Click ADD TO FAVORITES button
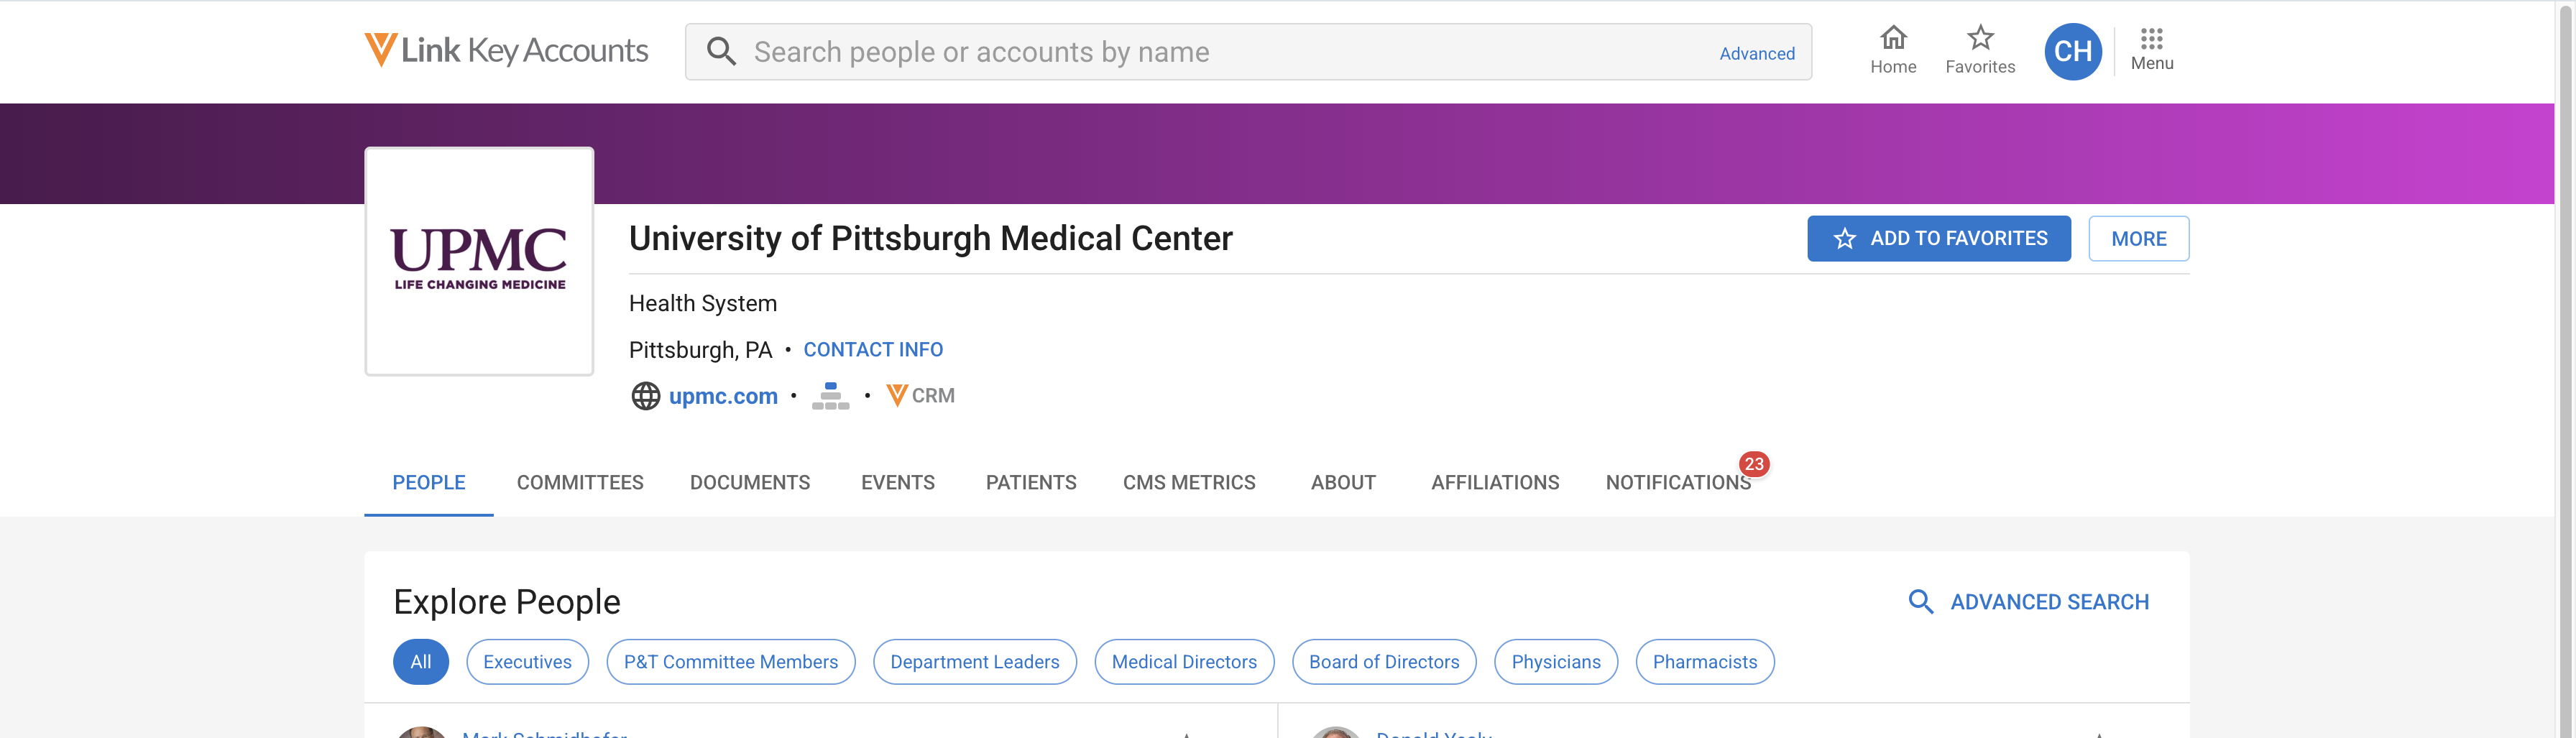This screenshot has height=738, width=2576. pyautogui.click(x=1938, y=239)
